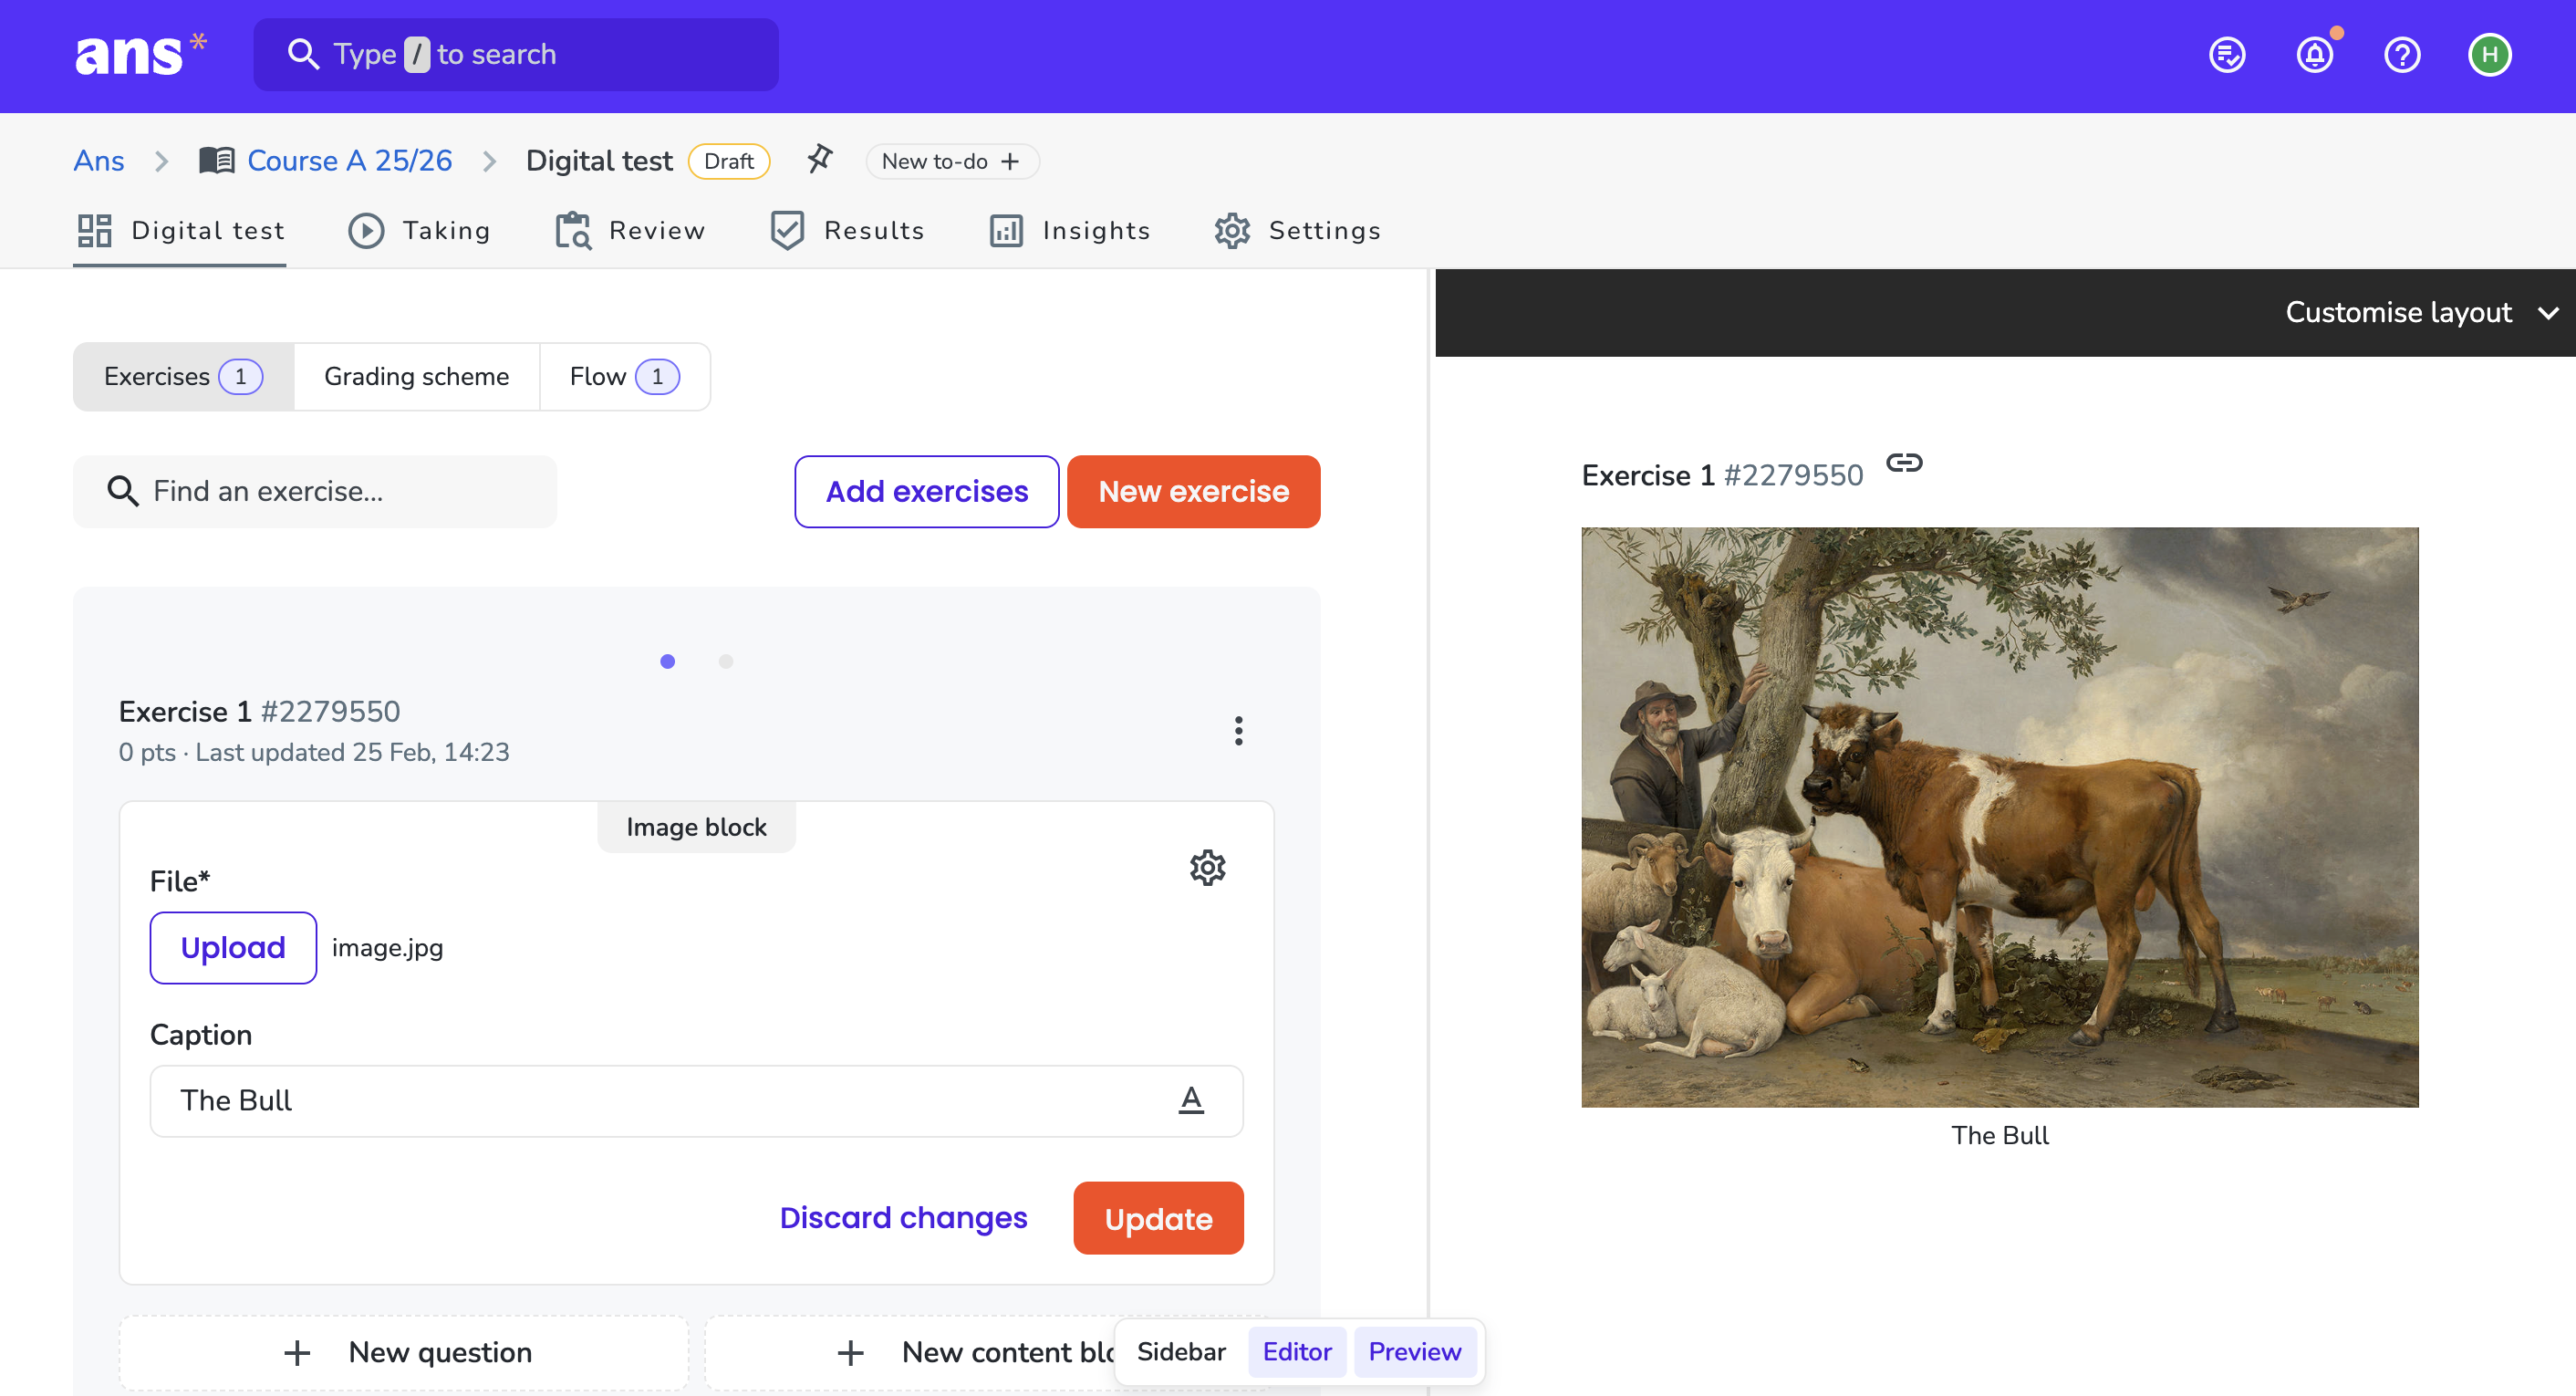Open the to-do checklist icon in header
Image resolution: width=2576 pixels, height=1396 pixels.
tap(2227, 55)
